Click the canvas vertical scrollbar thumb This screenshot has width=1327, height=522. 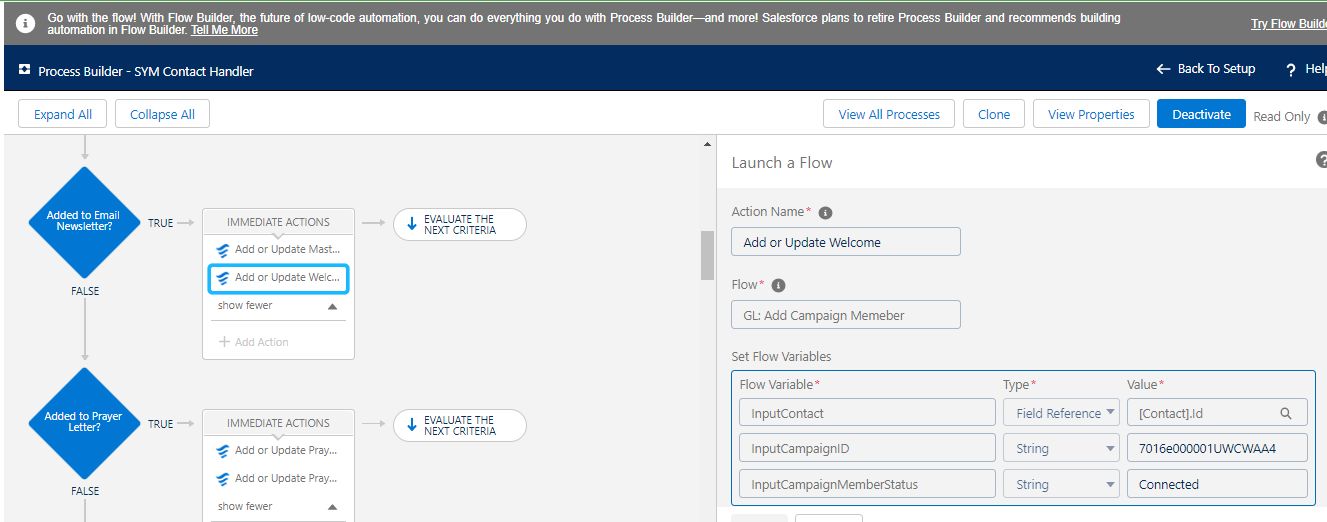point(708,255)
